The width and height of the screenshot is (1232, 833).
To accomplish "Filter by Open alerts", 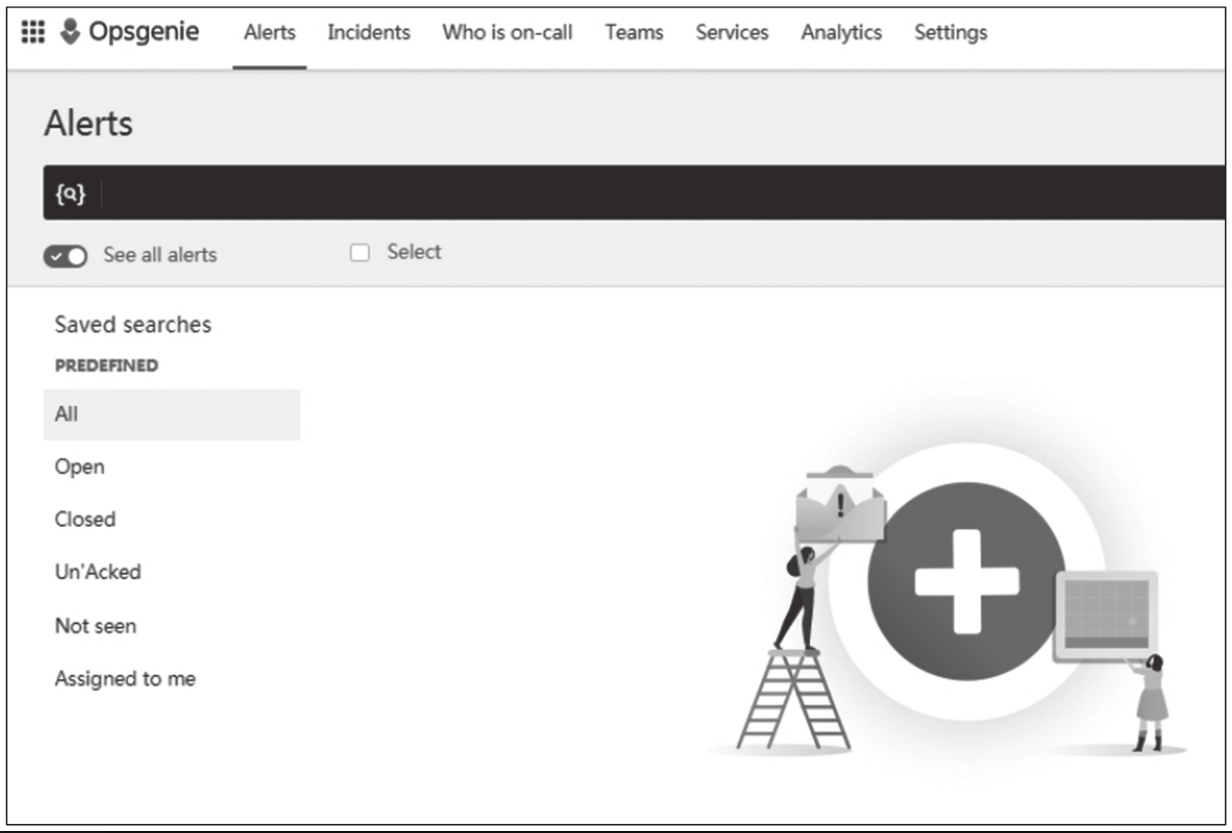I will (80, 467).
